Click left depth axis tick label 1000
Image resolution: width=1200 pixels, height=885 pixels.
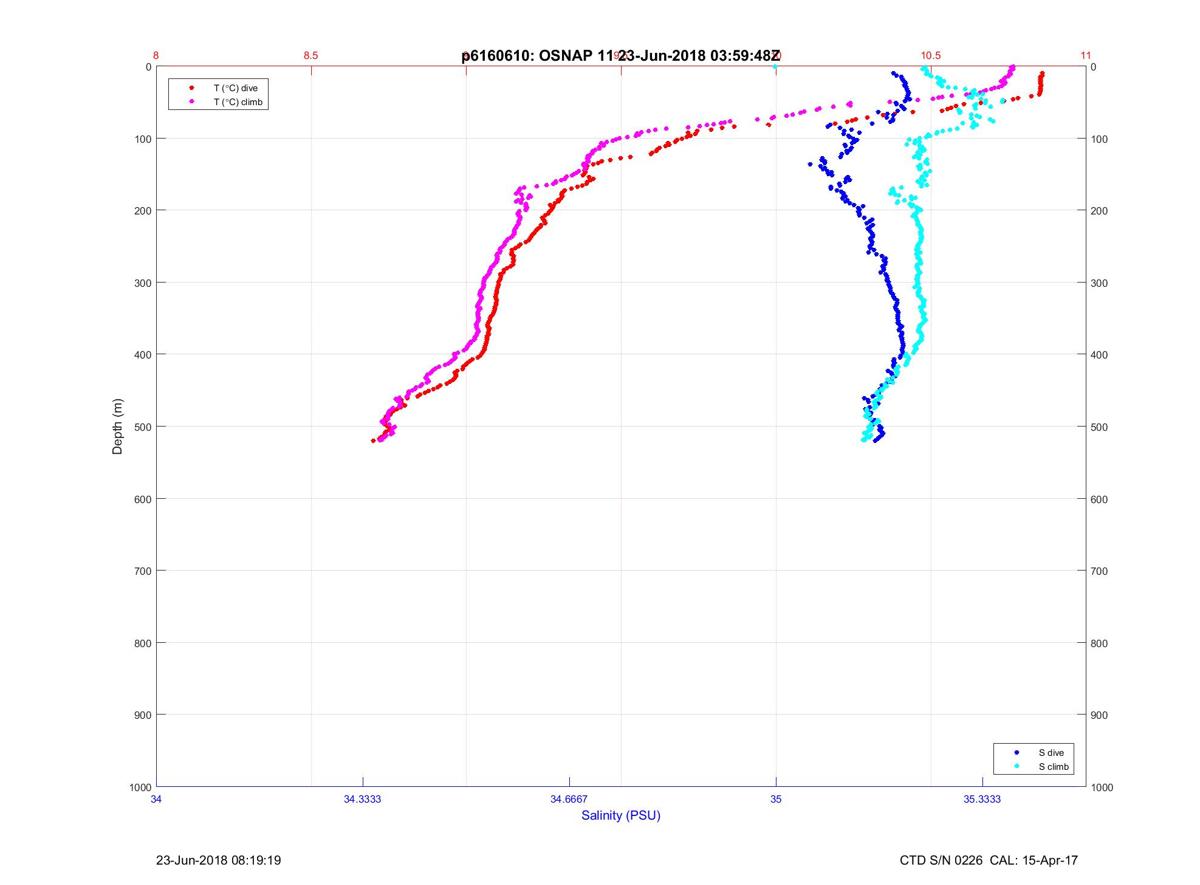(139, 787)
